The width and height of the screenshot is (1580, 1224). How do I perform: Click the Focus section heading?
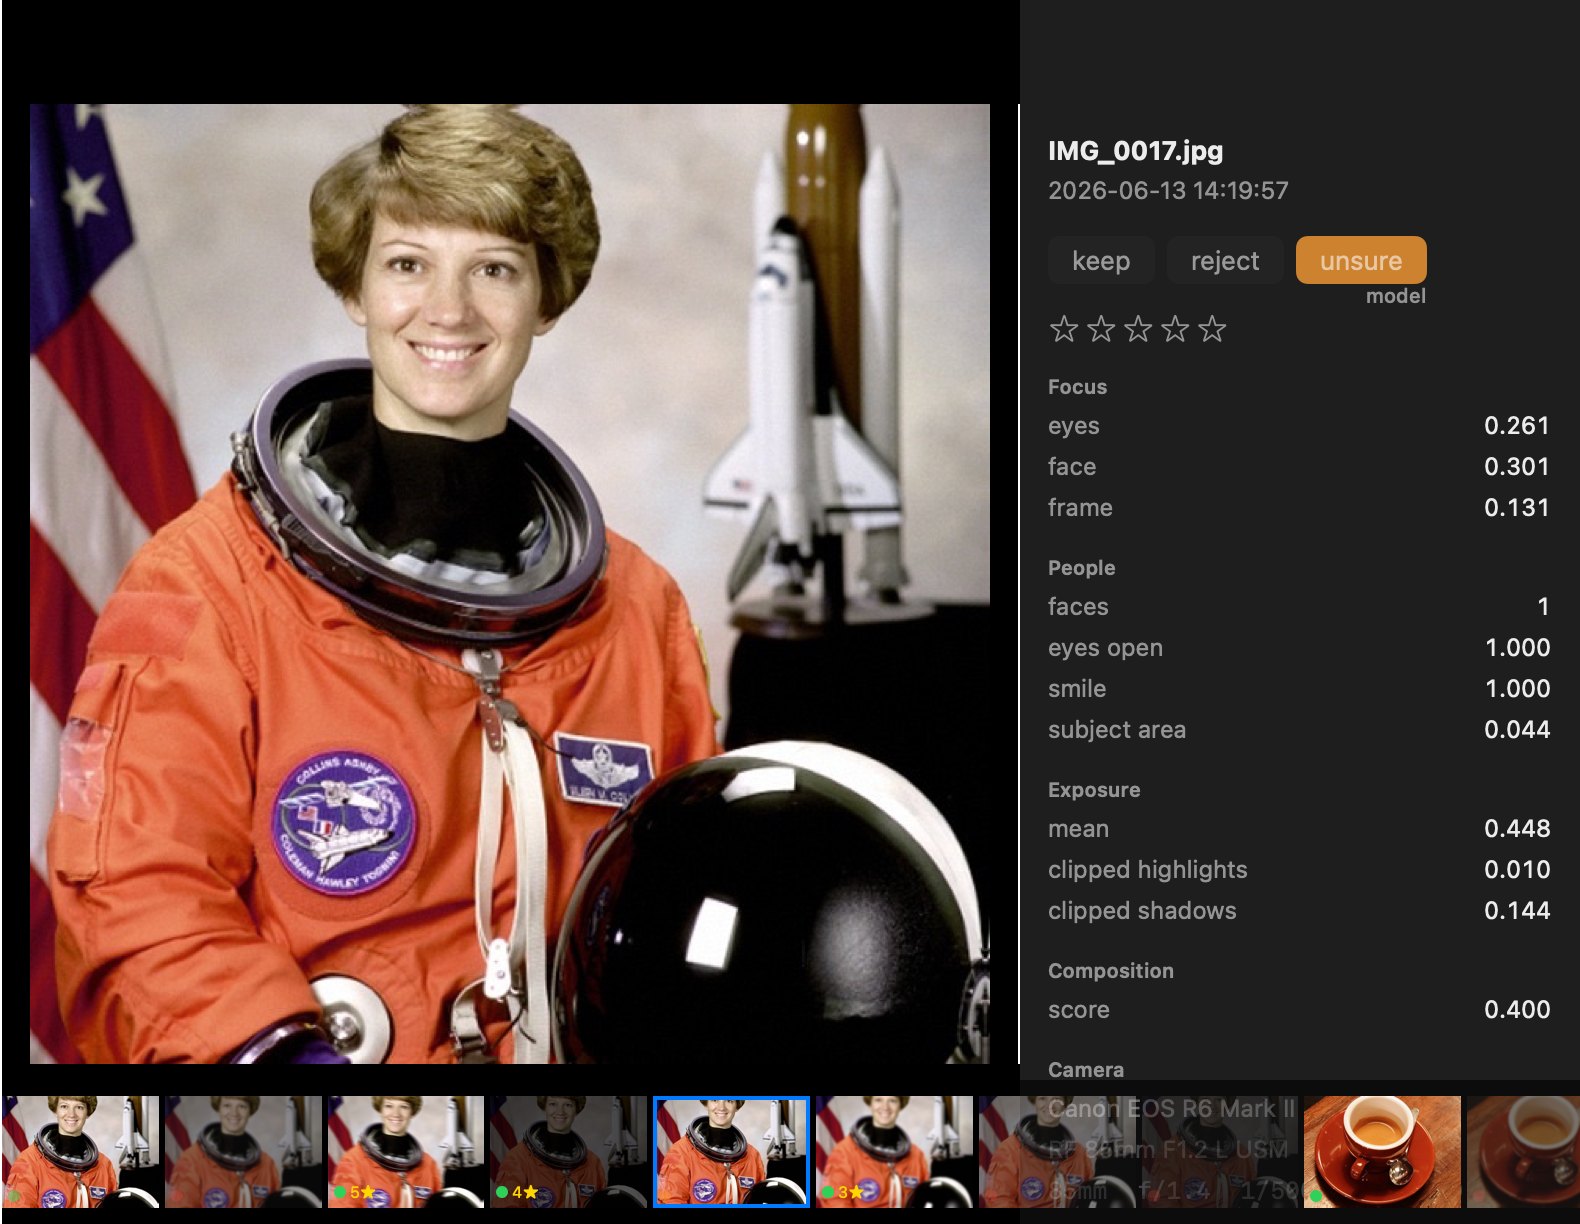1077,387
